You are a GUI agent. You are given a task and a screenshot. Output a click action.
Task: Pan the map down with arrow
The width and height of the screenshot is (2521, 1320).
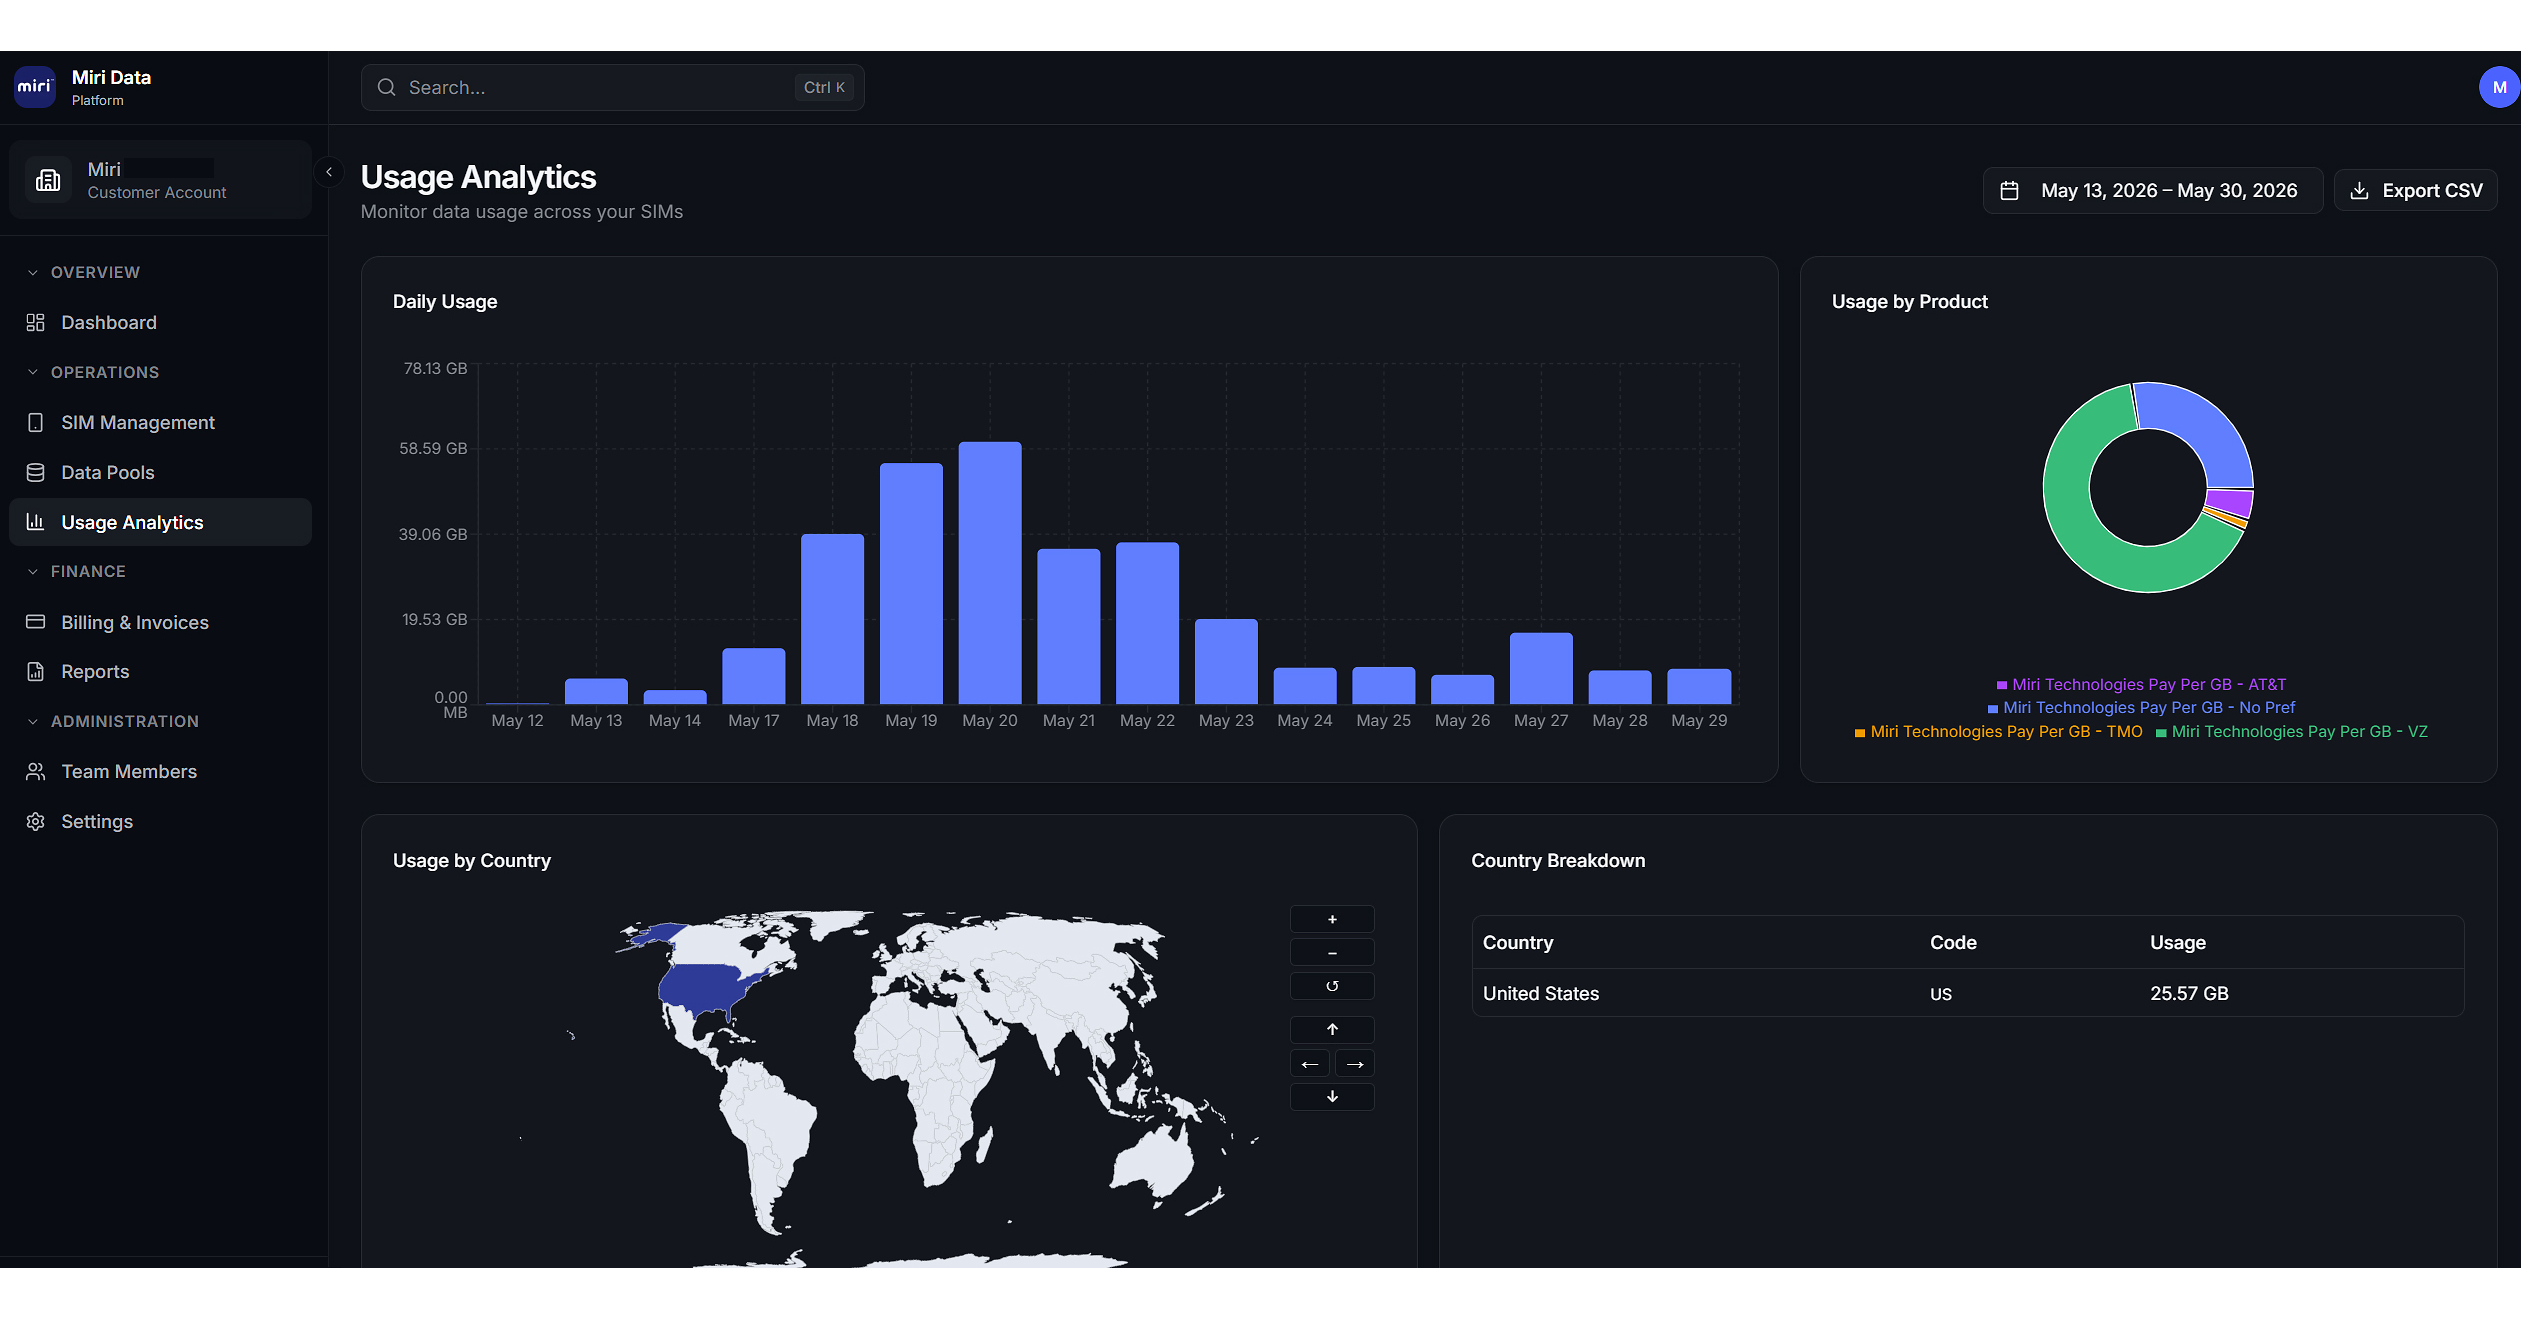tap(1332, 1097)
